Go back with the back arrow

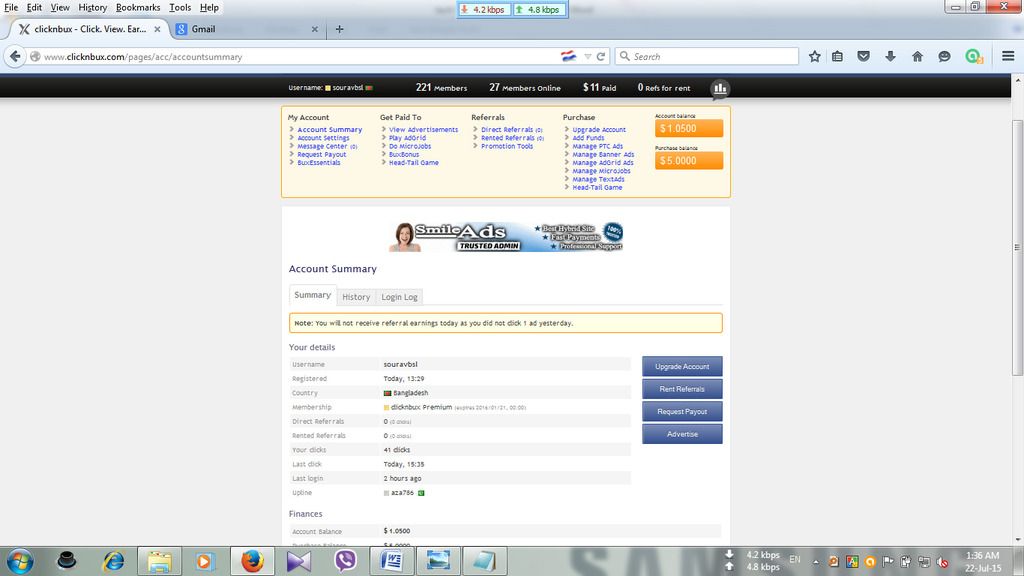tap(15, 57)
